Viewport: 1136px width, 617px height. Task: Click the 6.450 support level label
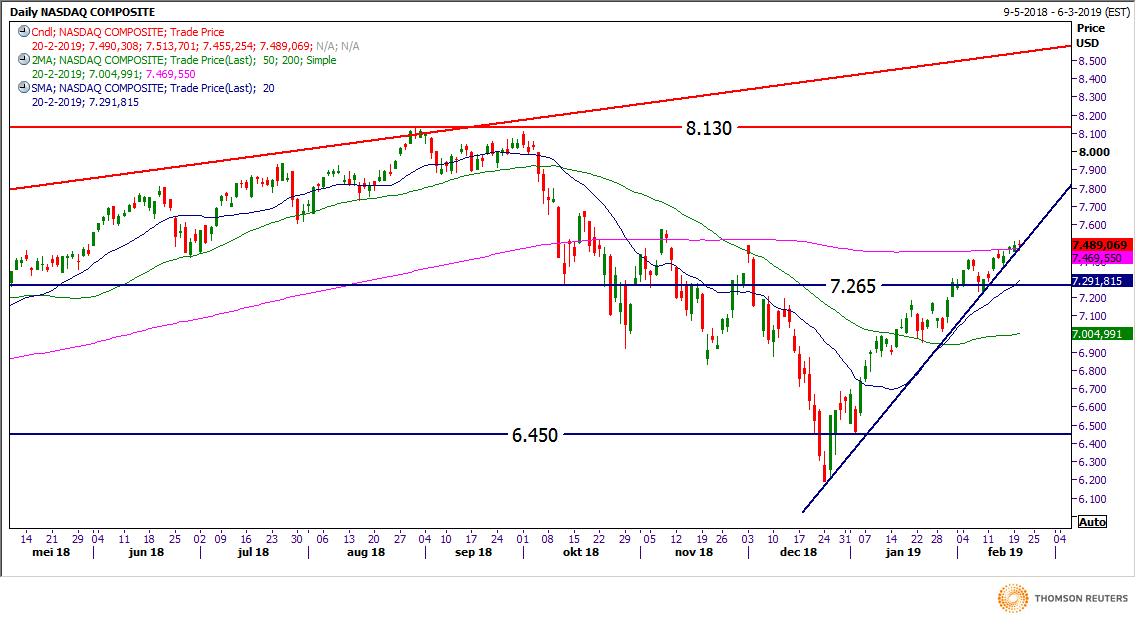pyautogui.click(x=534, y=435)
